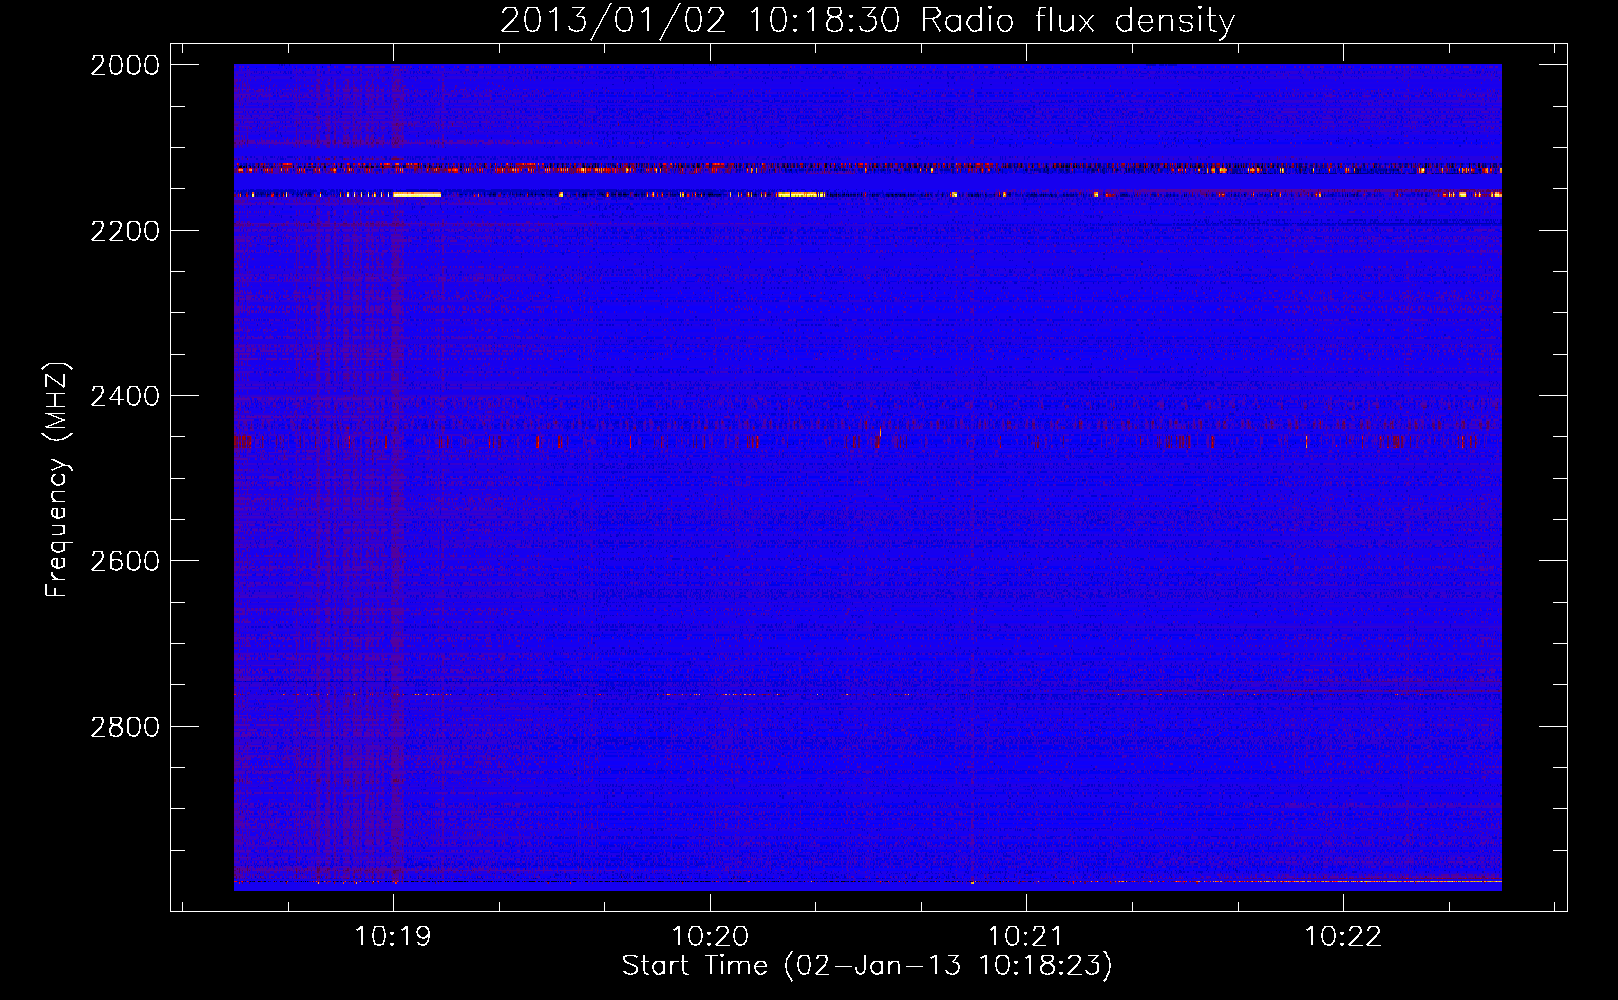This screenshot has height=1000, width=1618.
Task: Click the '10:21' time axis label
Action: pyautogui.click(x=1026, y=937)
